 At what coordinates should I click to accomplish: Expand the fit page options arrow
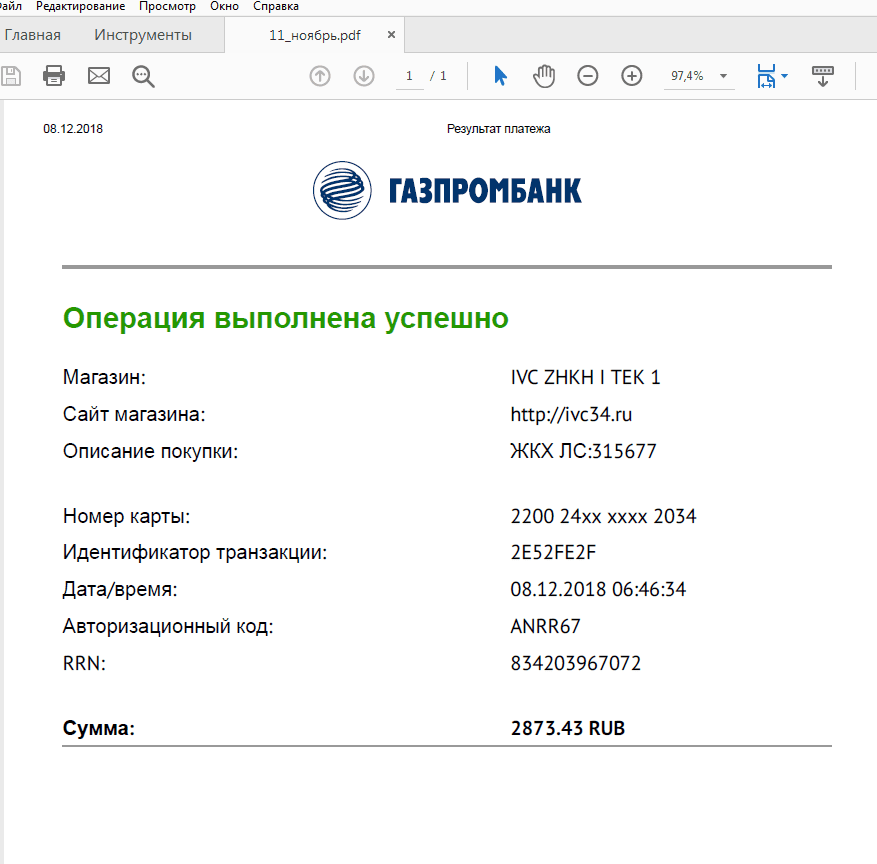point(784,75)
